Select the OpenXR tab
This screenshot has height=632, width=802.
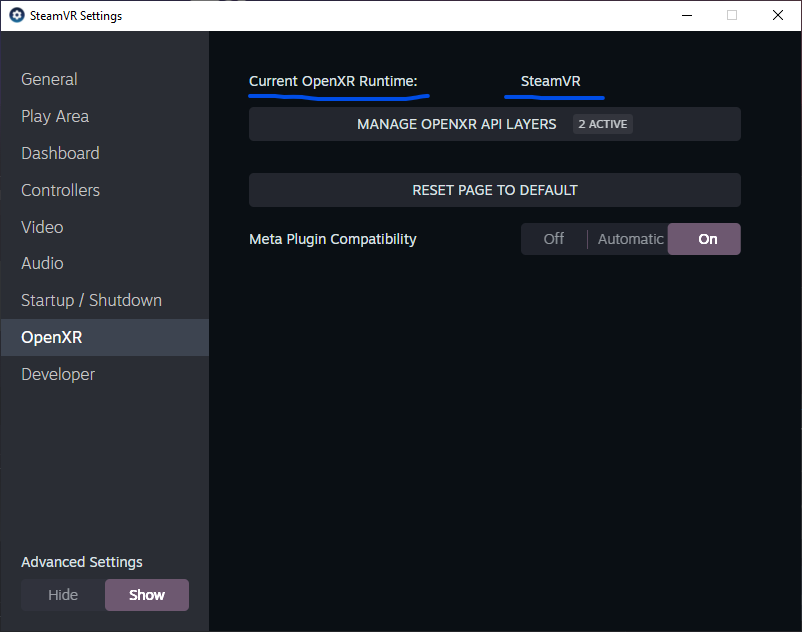point(104,337)
